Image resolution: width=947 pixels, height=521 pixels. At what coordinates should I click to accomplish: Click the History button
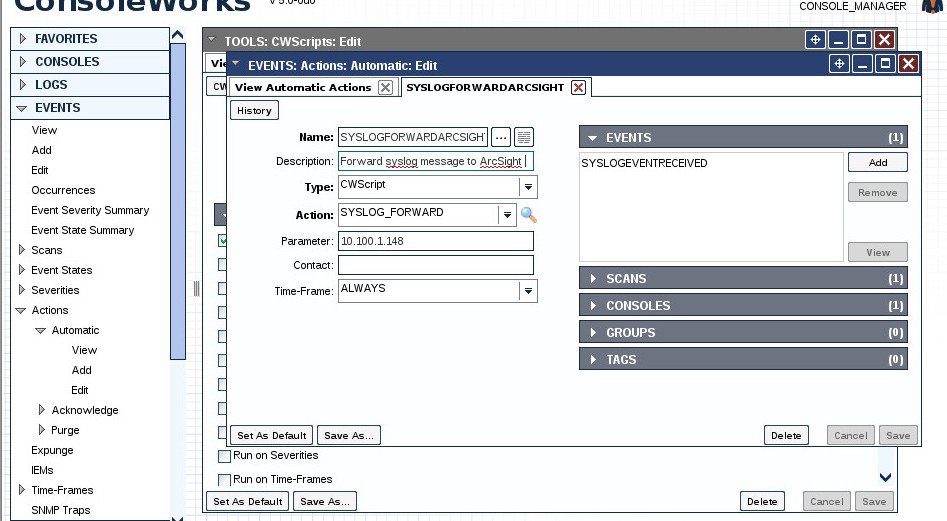(x=254, y=110)
